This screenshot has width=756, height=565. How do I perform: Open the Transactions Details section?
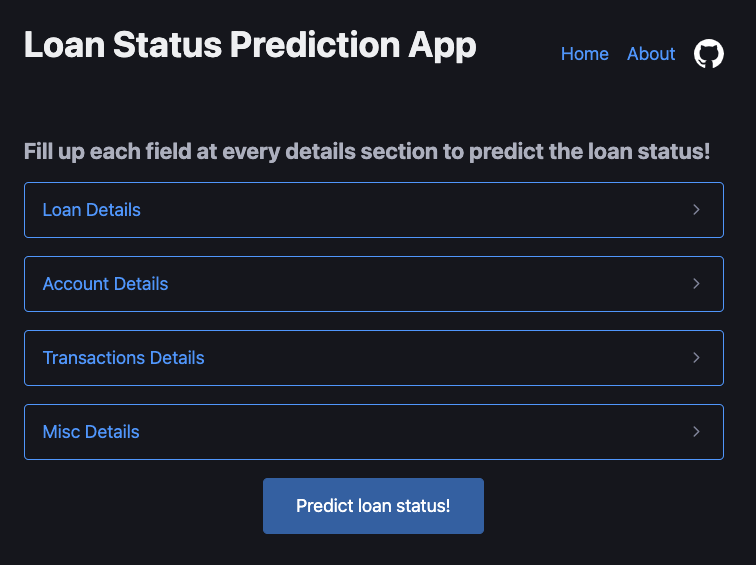(x=374, y=358)
